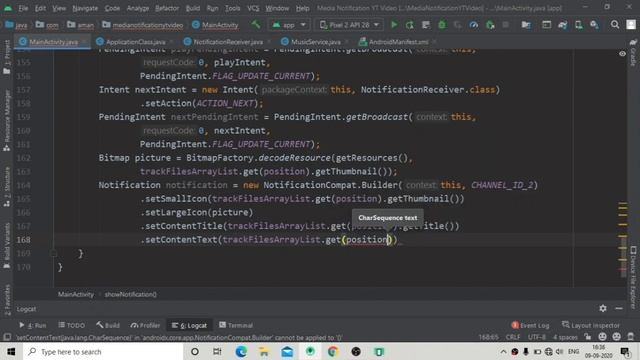Open Logcat settings gear icon
This screenshot has height=360, width=640.
pos(603,309)
